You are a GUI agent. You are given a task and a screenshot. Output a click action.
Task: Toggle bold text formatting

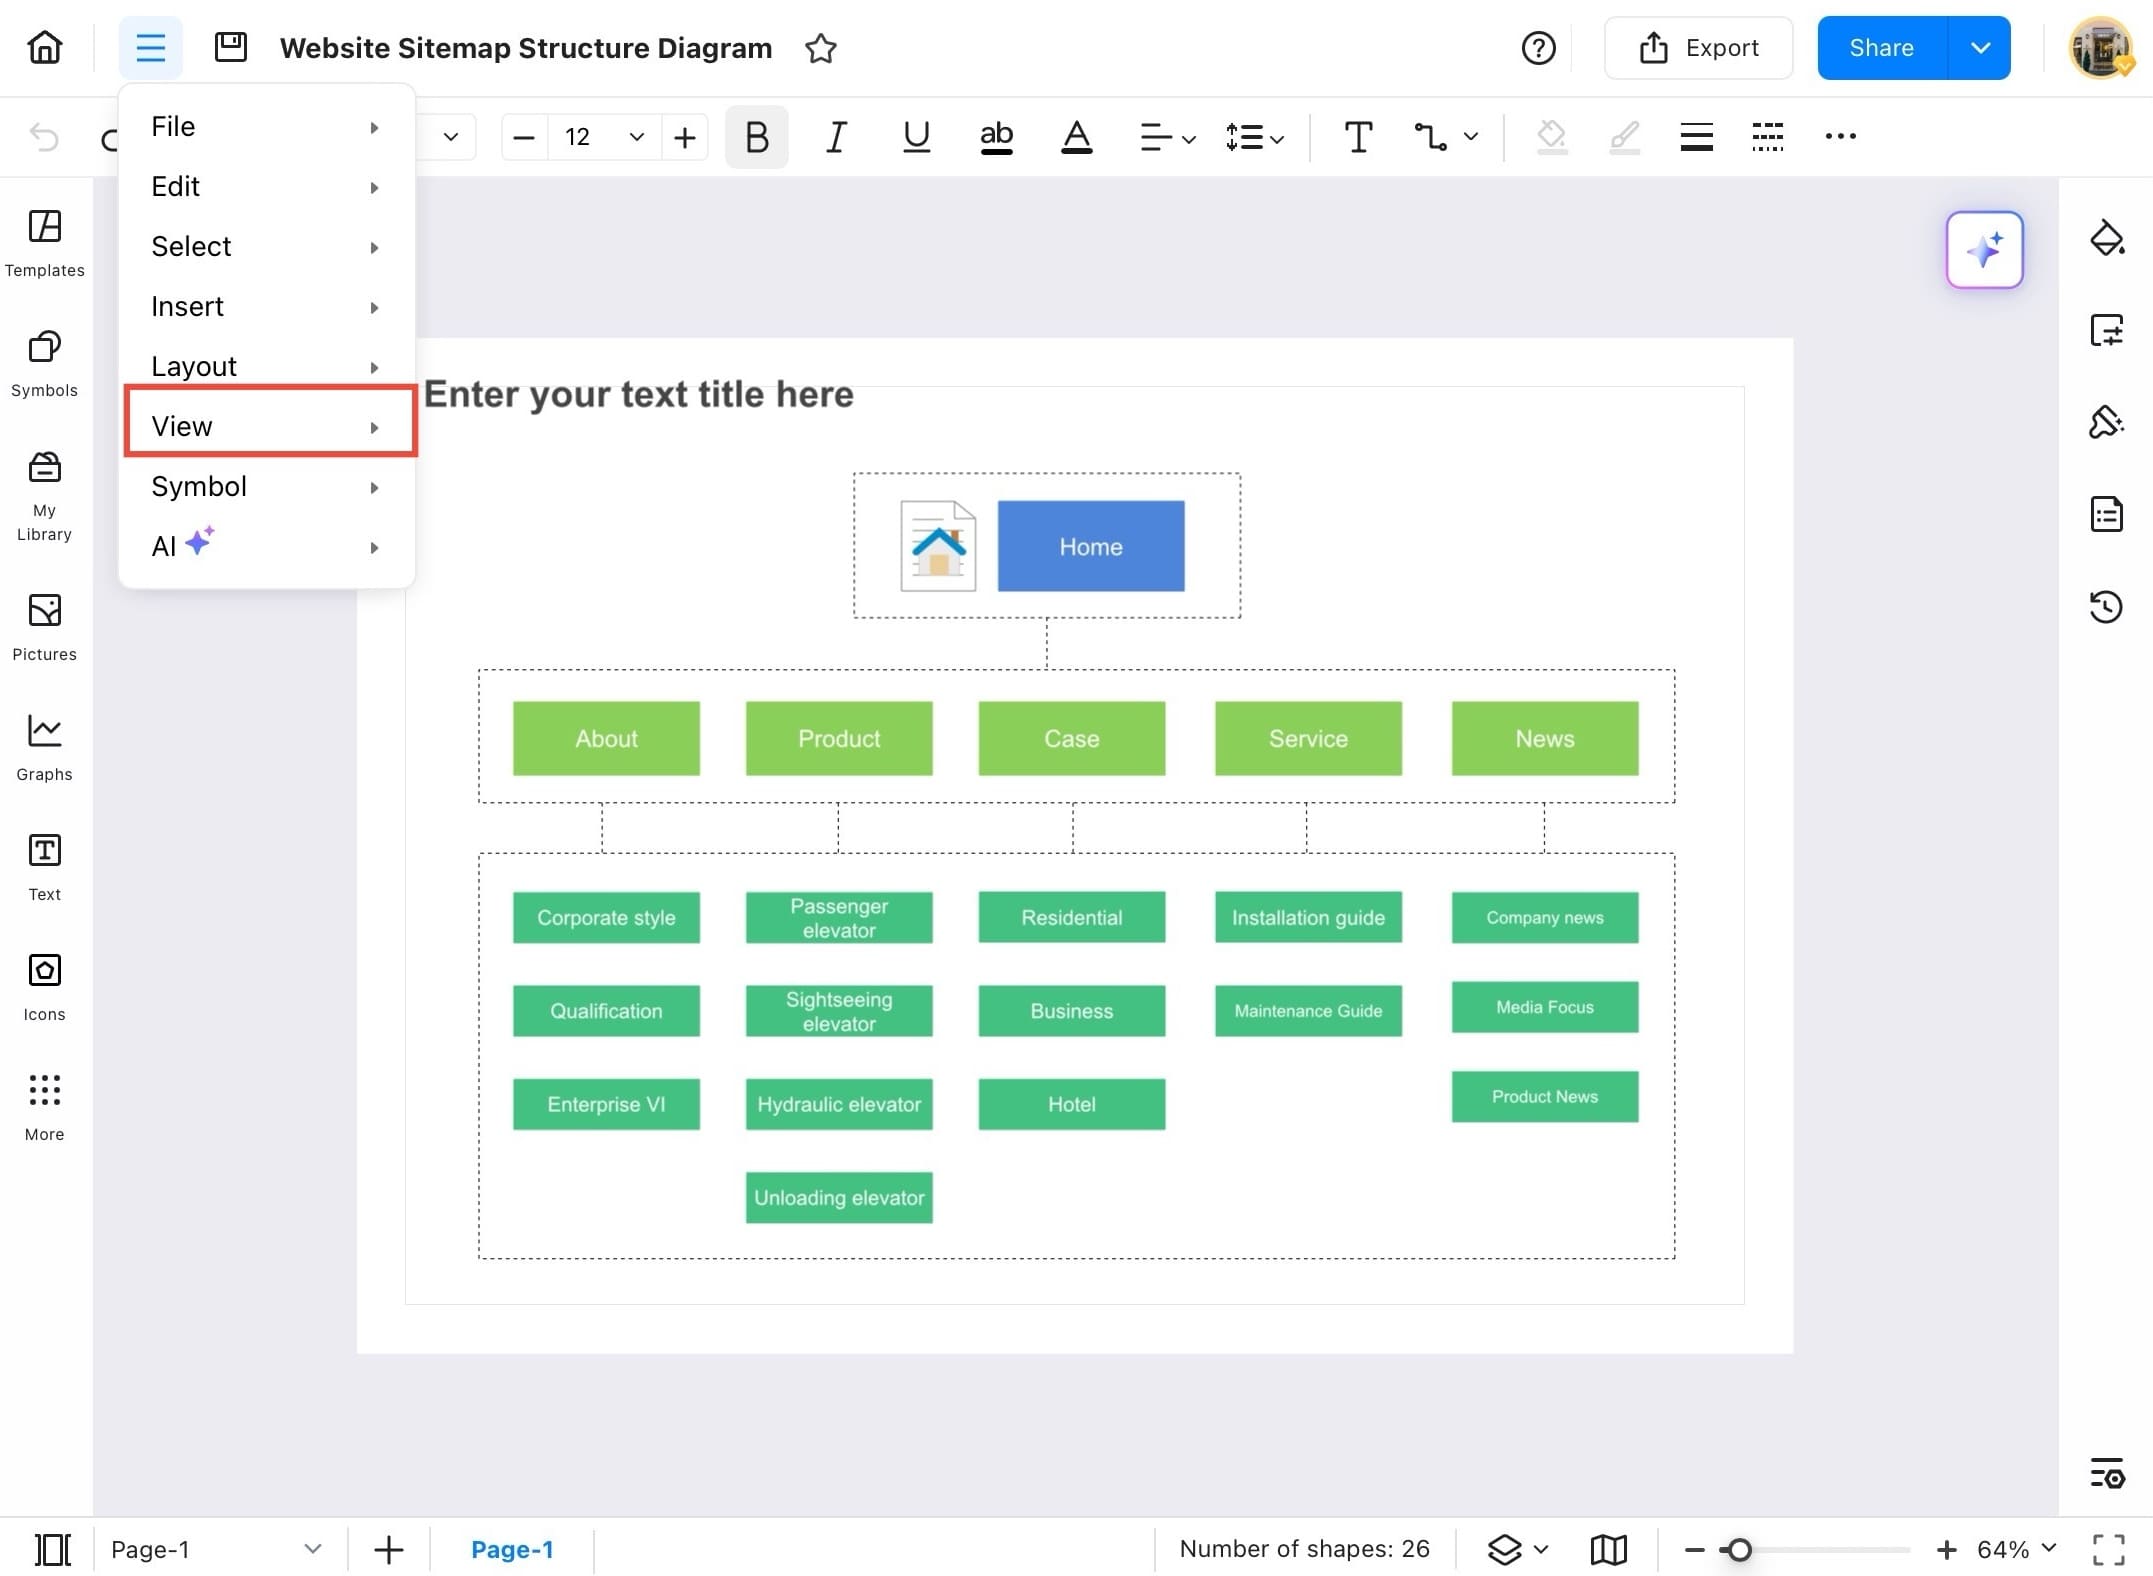(756, 137)
